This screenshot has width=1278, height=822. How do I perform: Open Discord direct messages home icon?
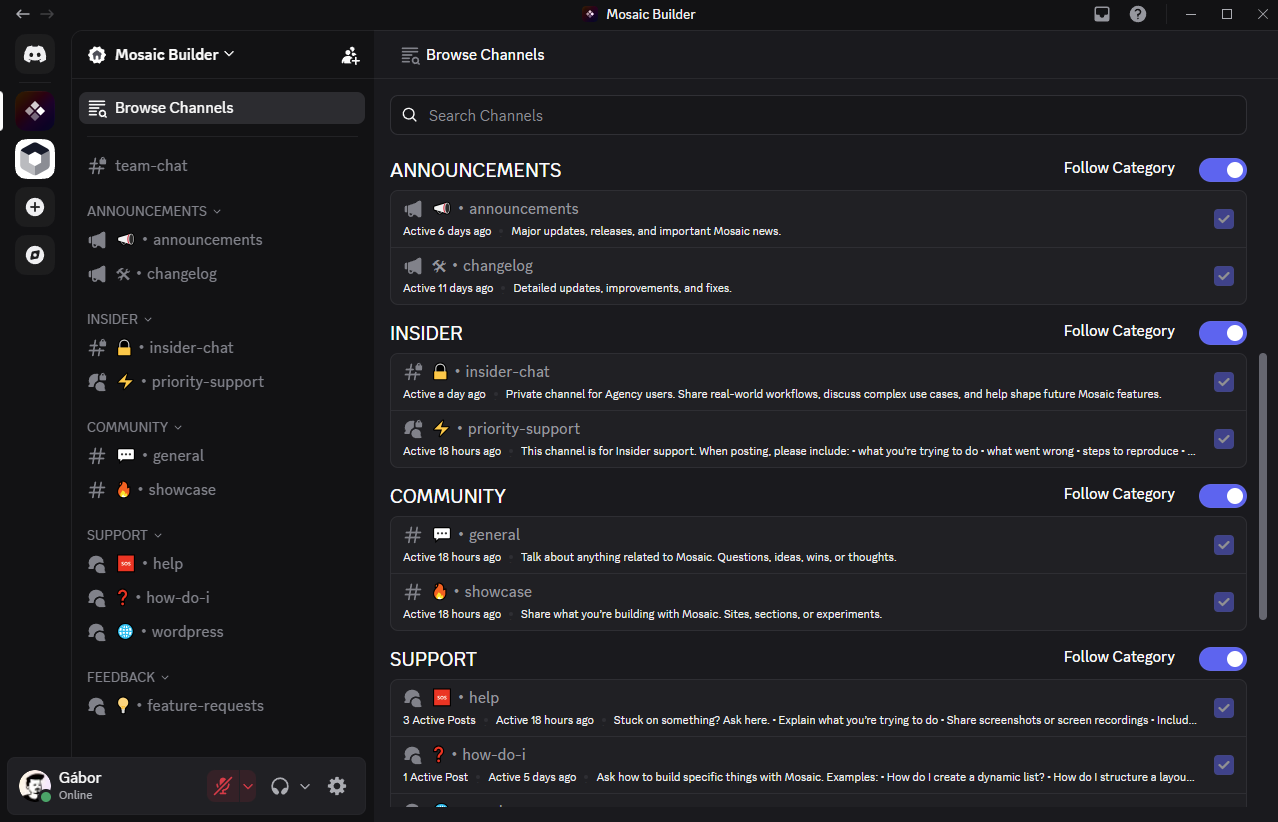coord(35,54)
